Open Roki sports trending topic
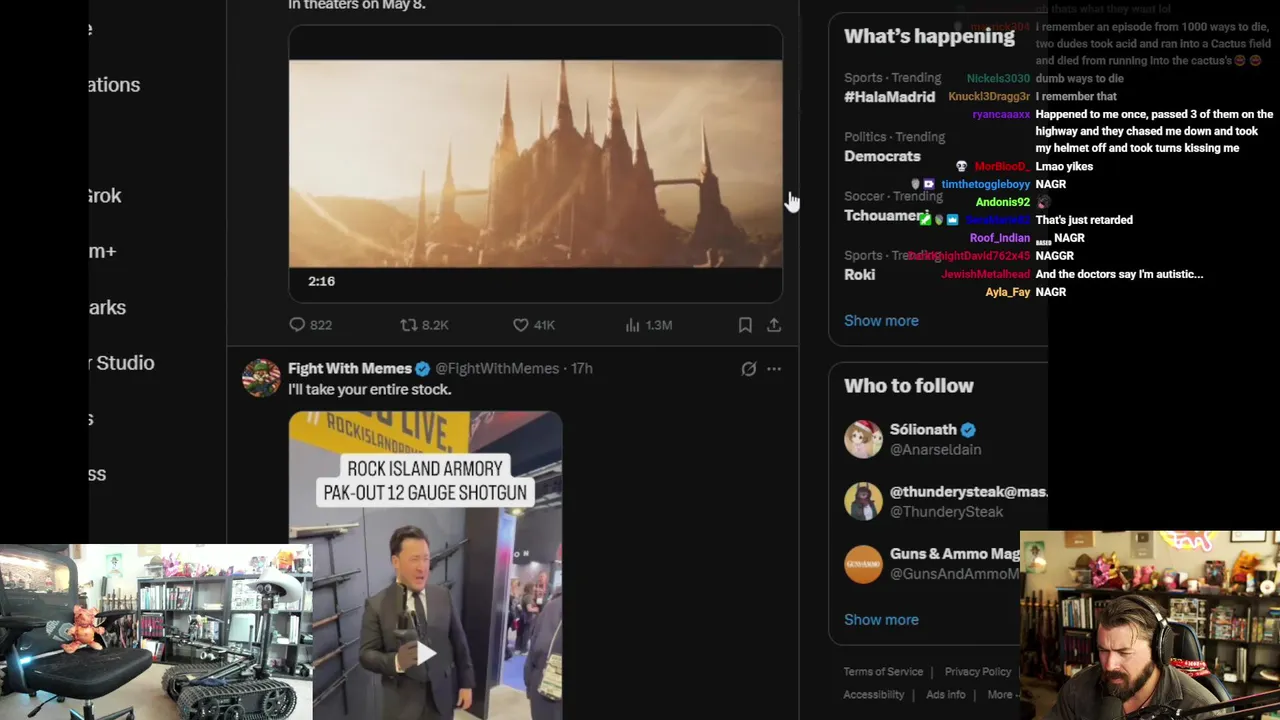 (859, 274)
